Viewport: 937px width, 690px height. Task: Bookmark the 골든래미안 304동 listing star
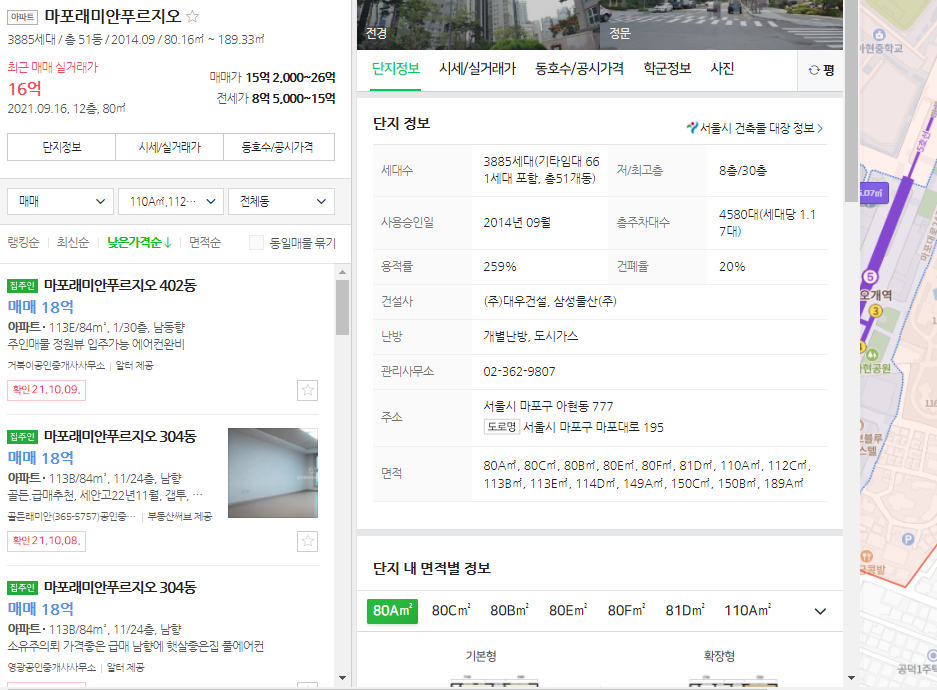pyautogui.click(x=308, y=541)
